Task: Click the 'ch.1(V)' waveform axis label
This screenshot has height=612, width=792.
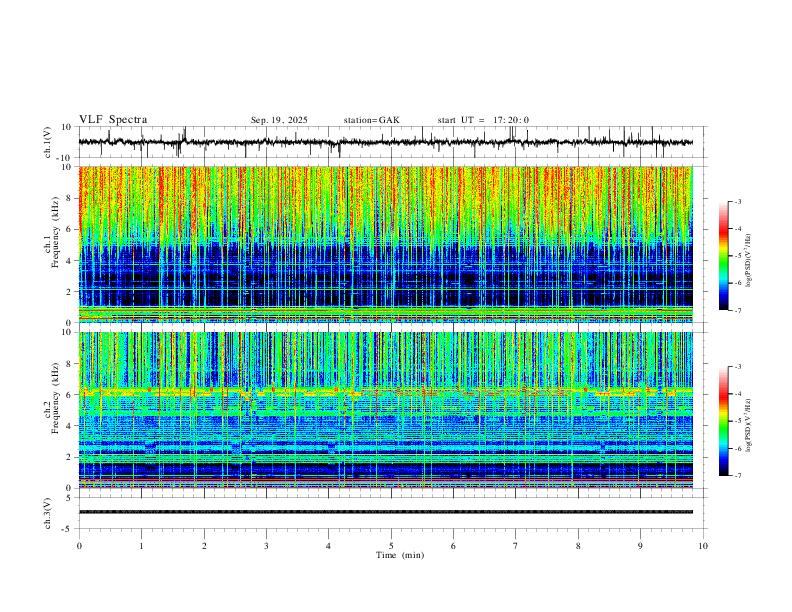Action: tap(48, 142)
